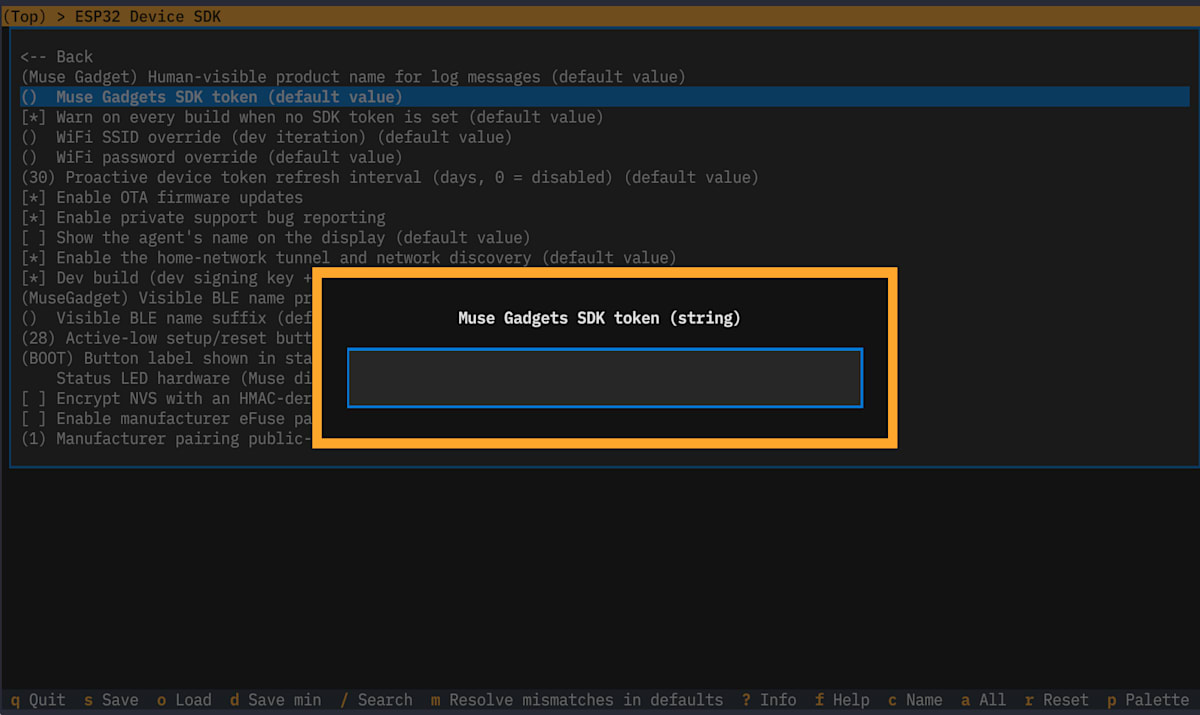Select the WiFi SSID override entry

(267, 137)
